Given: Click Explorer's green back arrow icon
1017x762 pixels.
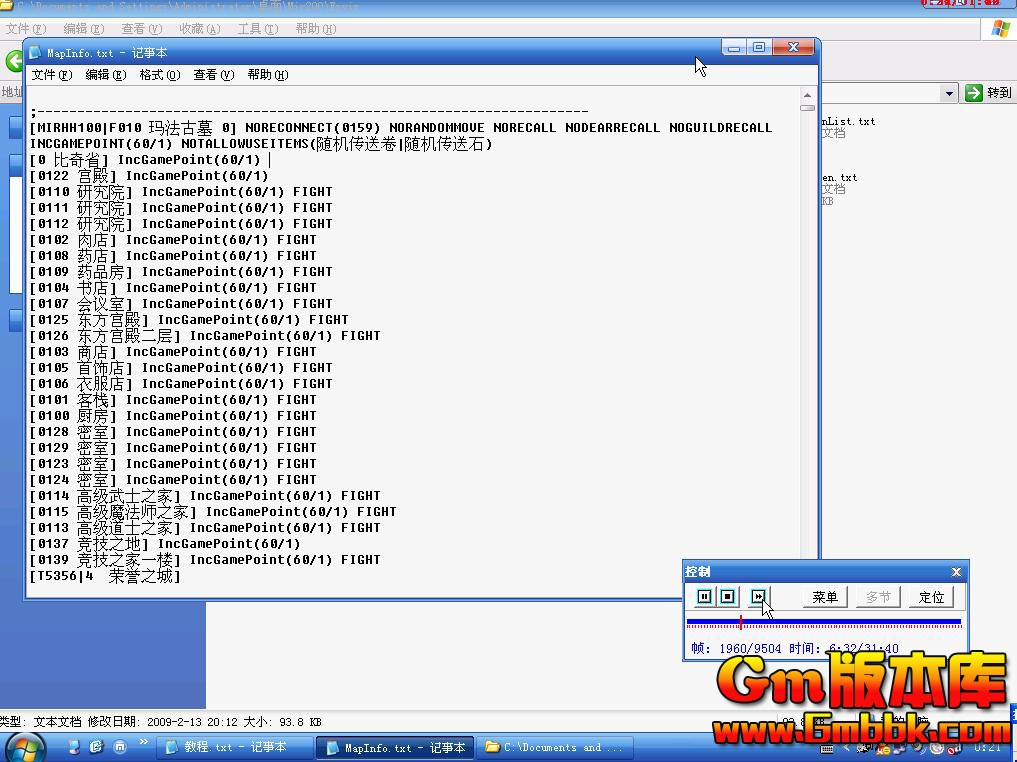Looking at the screenshot, I should tap(14, 61).
